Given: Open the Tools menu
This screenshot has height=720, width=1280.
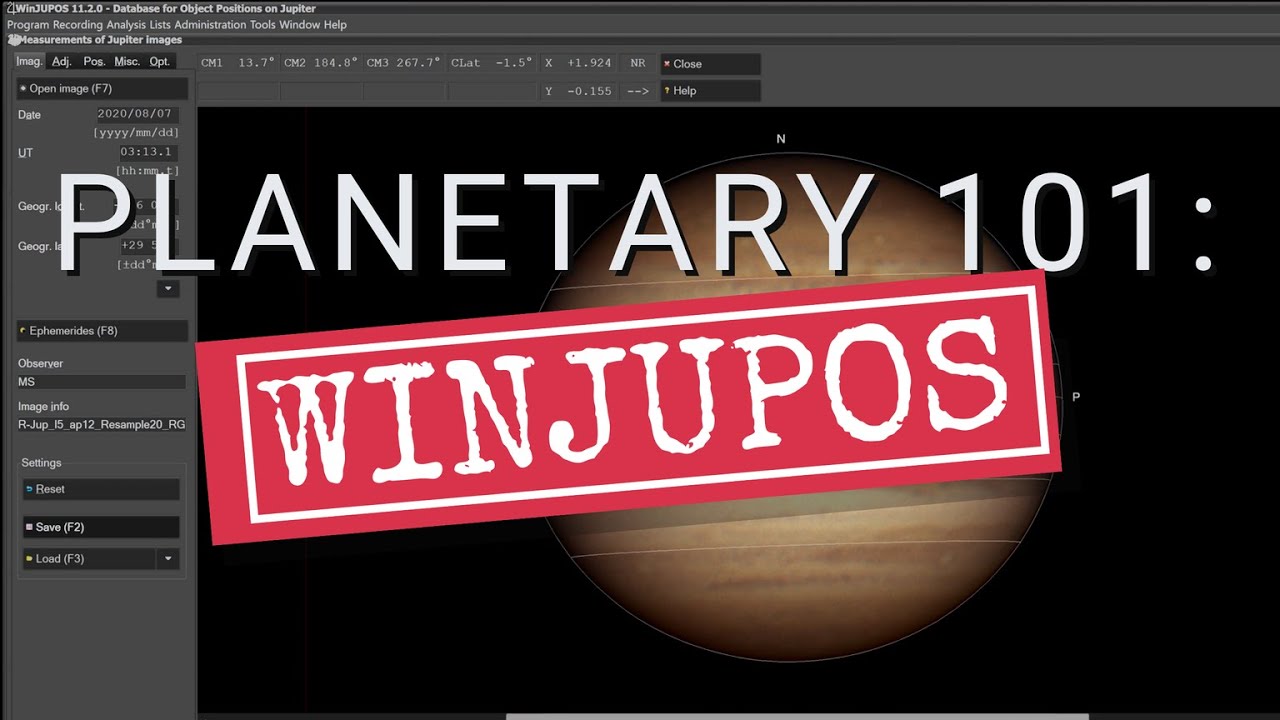Looking at the screenshot, I should tap(262, 25).
